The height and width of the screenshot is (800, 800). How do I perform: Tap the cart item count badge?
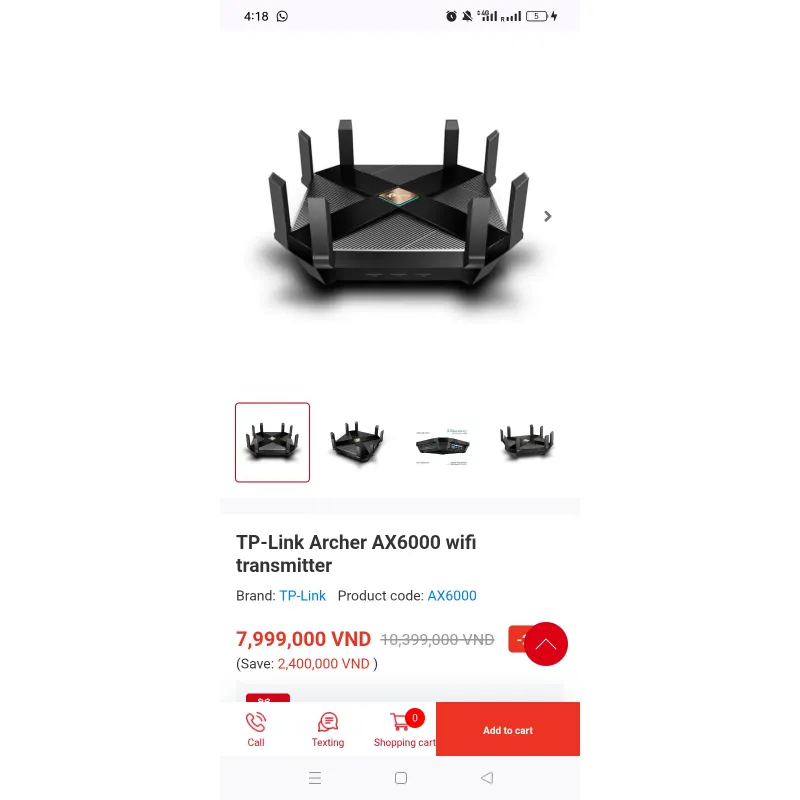(x=415, y=718)
